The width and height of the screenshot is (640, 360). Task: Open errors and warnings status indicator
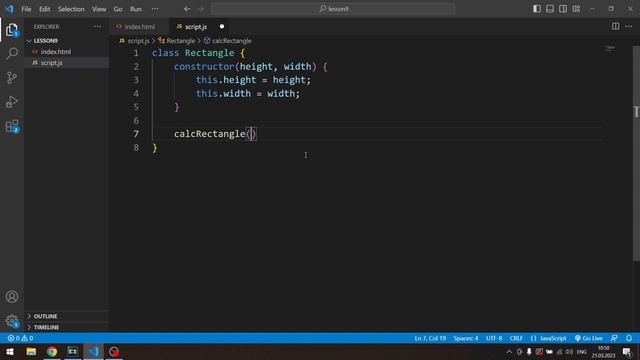20,338
